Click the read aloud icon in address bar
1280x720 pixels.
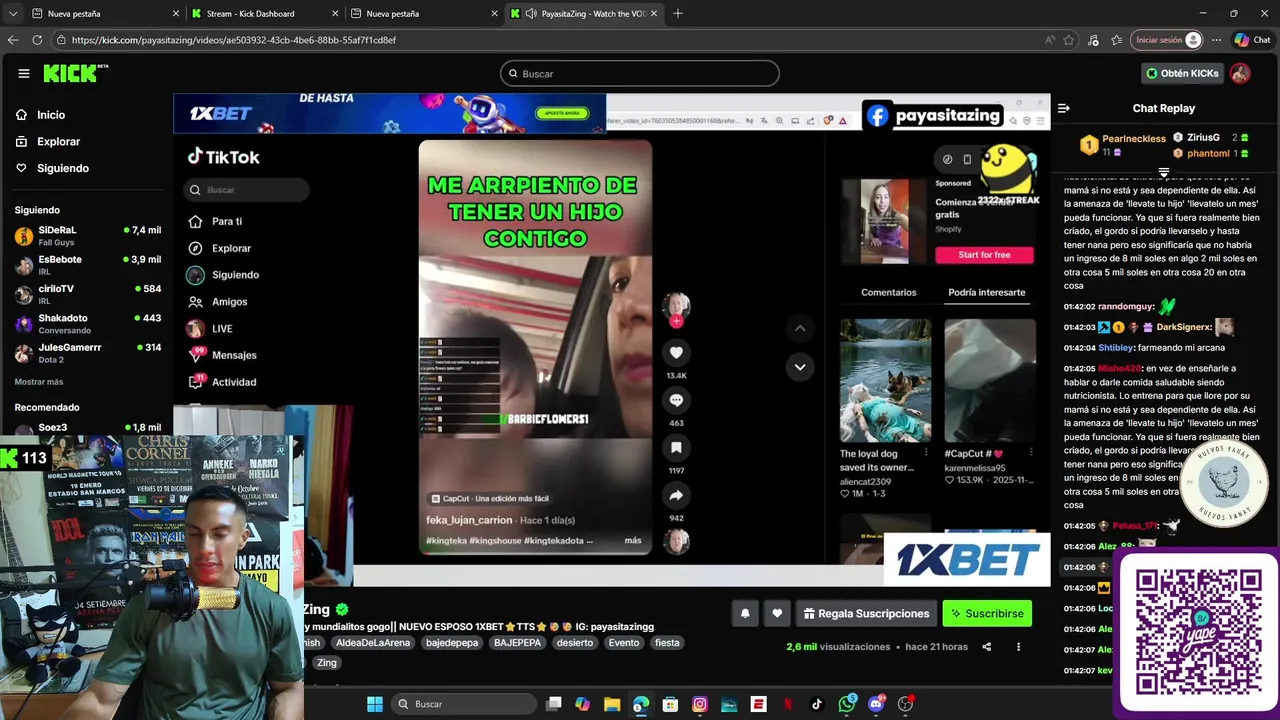1049,40
